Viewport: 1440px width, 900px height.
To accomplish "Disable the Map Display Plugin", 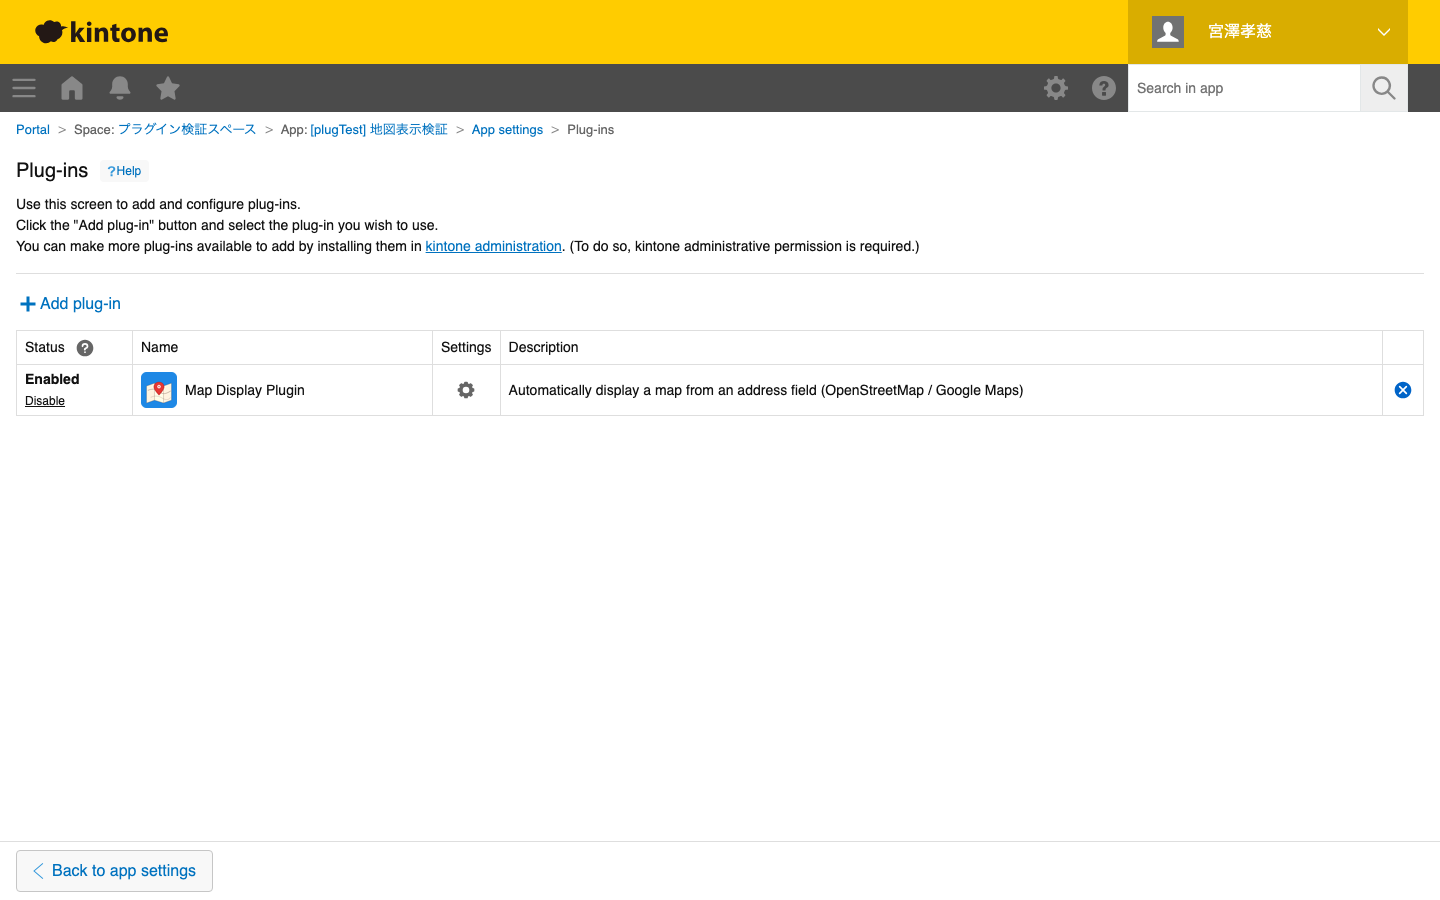I will tap(45, 401).
